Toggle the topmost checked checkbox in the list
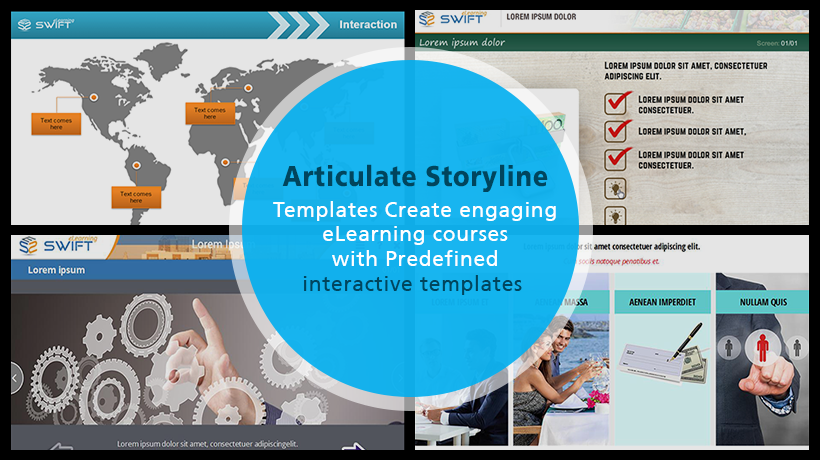820x460 pixels. 617,103
